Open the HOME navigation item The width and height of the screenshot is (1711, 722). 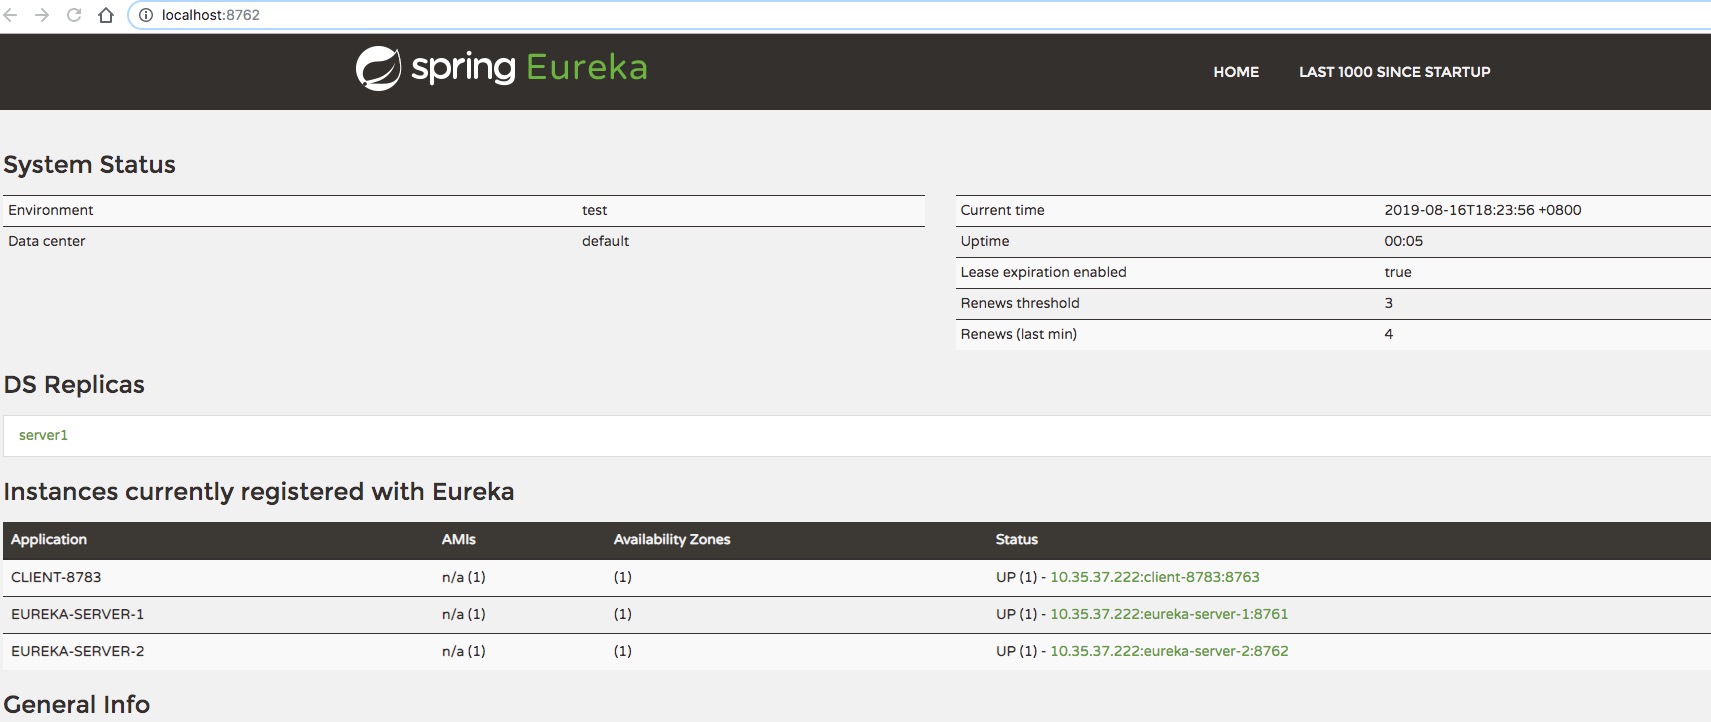pyautogui.click(x=1236, y=72)
